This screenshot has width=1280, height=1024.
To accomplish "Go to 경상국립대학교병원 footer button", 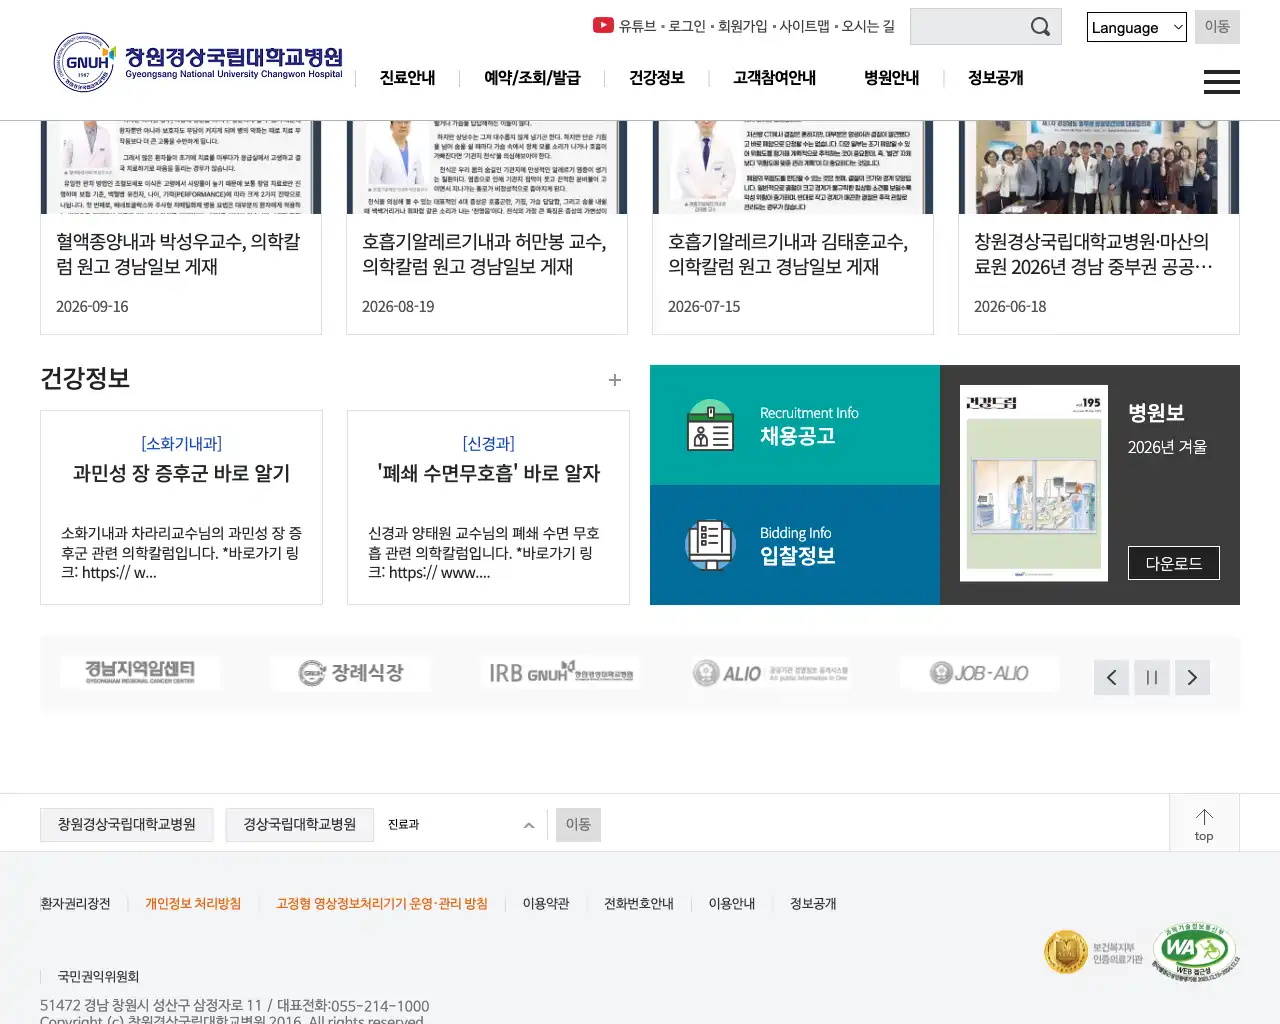I will point(300,825).
